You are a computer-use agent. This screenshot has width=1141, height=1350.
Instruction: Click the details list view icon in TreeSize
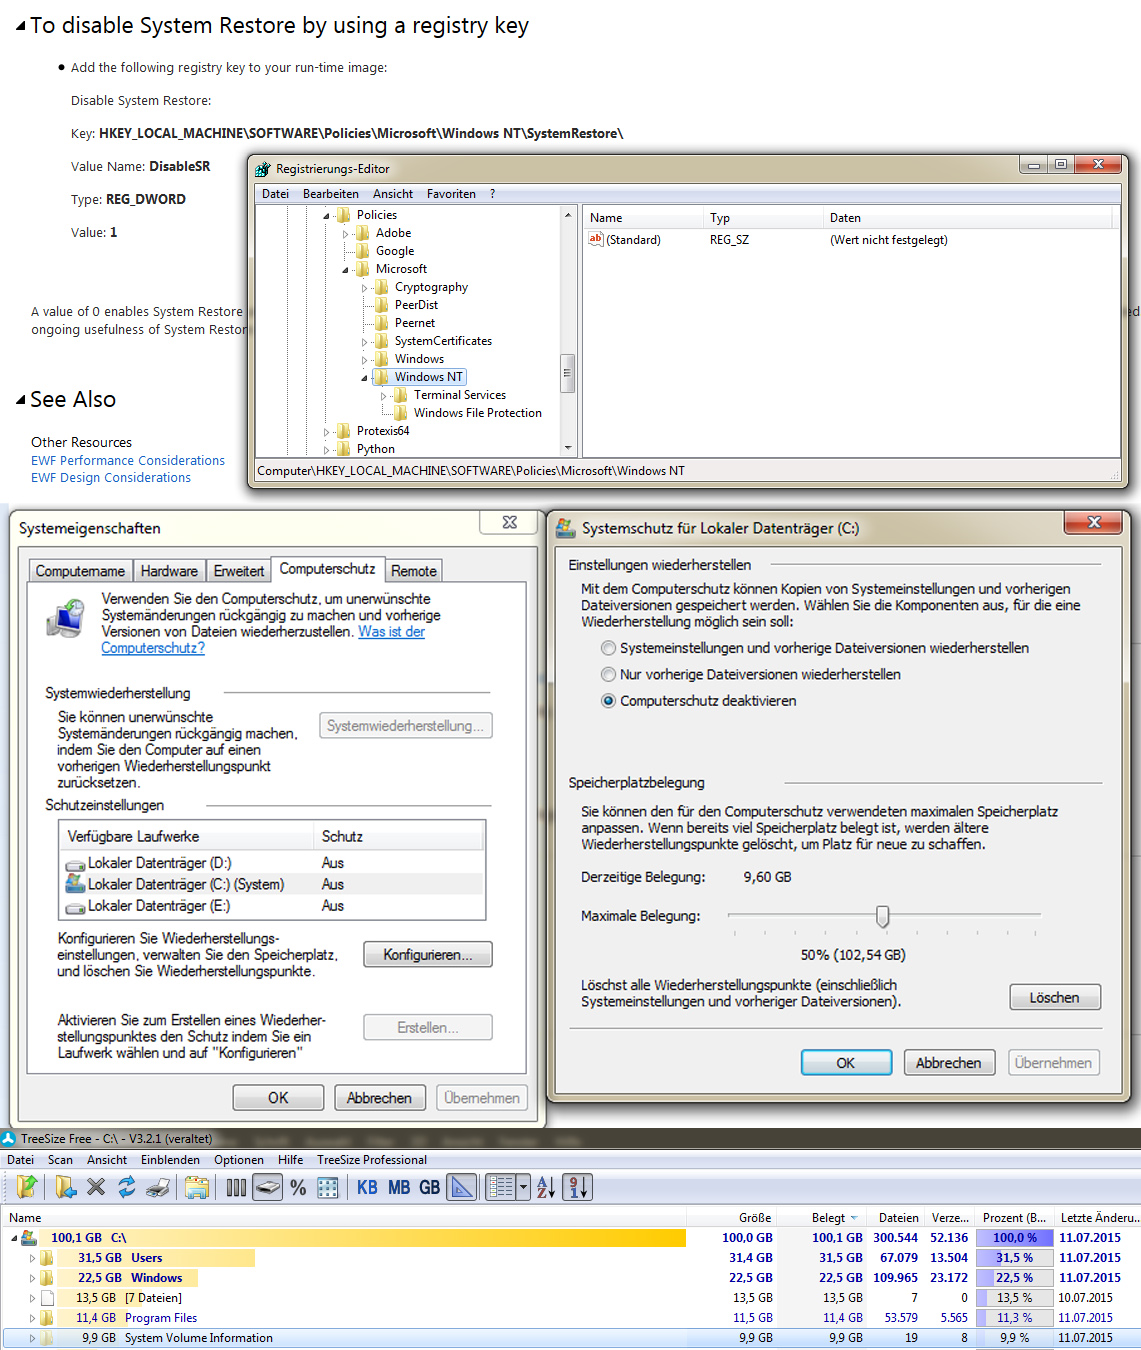click(501, 1187)
